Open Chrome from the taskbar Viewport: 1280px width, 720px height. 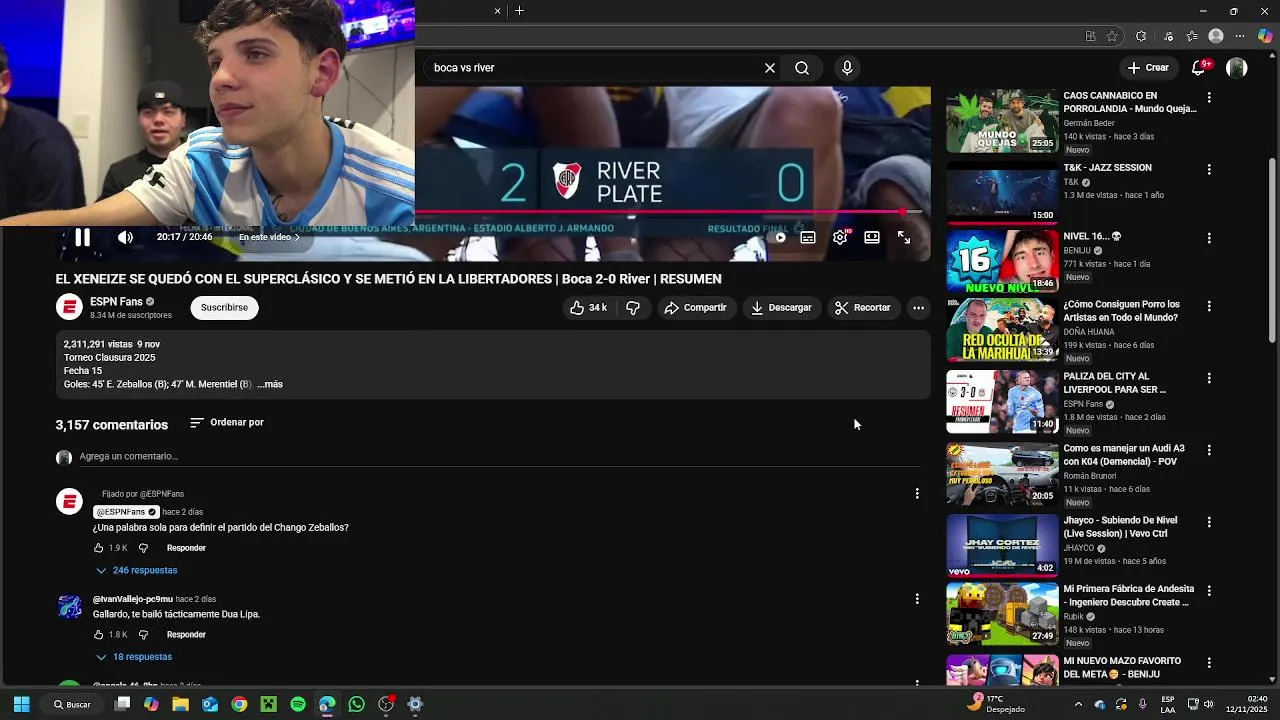239,704
